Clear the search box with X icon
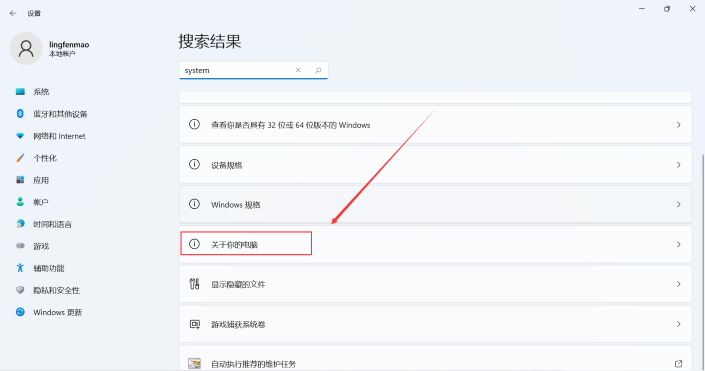This screenshot has width=705, height=371. (298, 70)
